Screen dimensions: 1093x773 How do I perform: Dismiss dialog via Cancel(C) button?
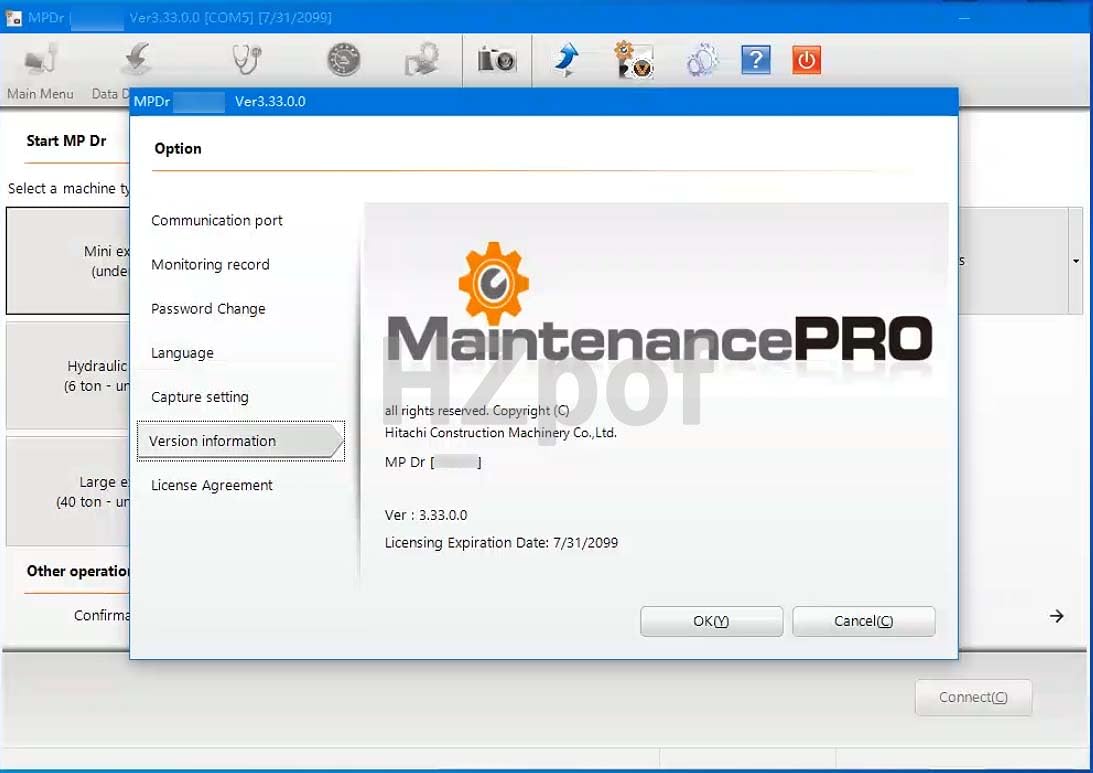tap(863, 620)
